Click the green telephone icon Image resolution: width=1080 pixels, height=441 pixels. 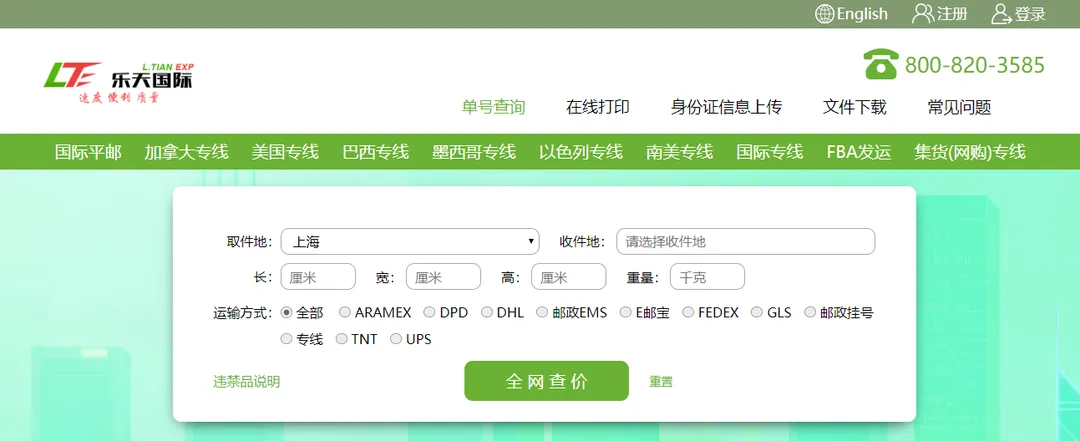881,64
